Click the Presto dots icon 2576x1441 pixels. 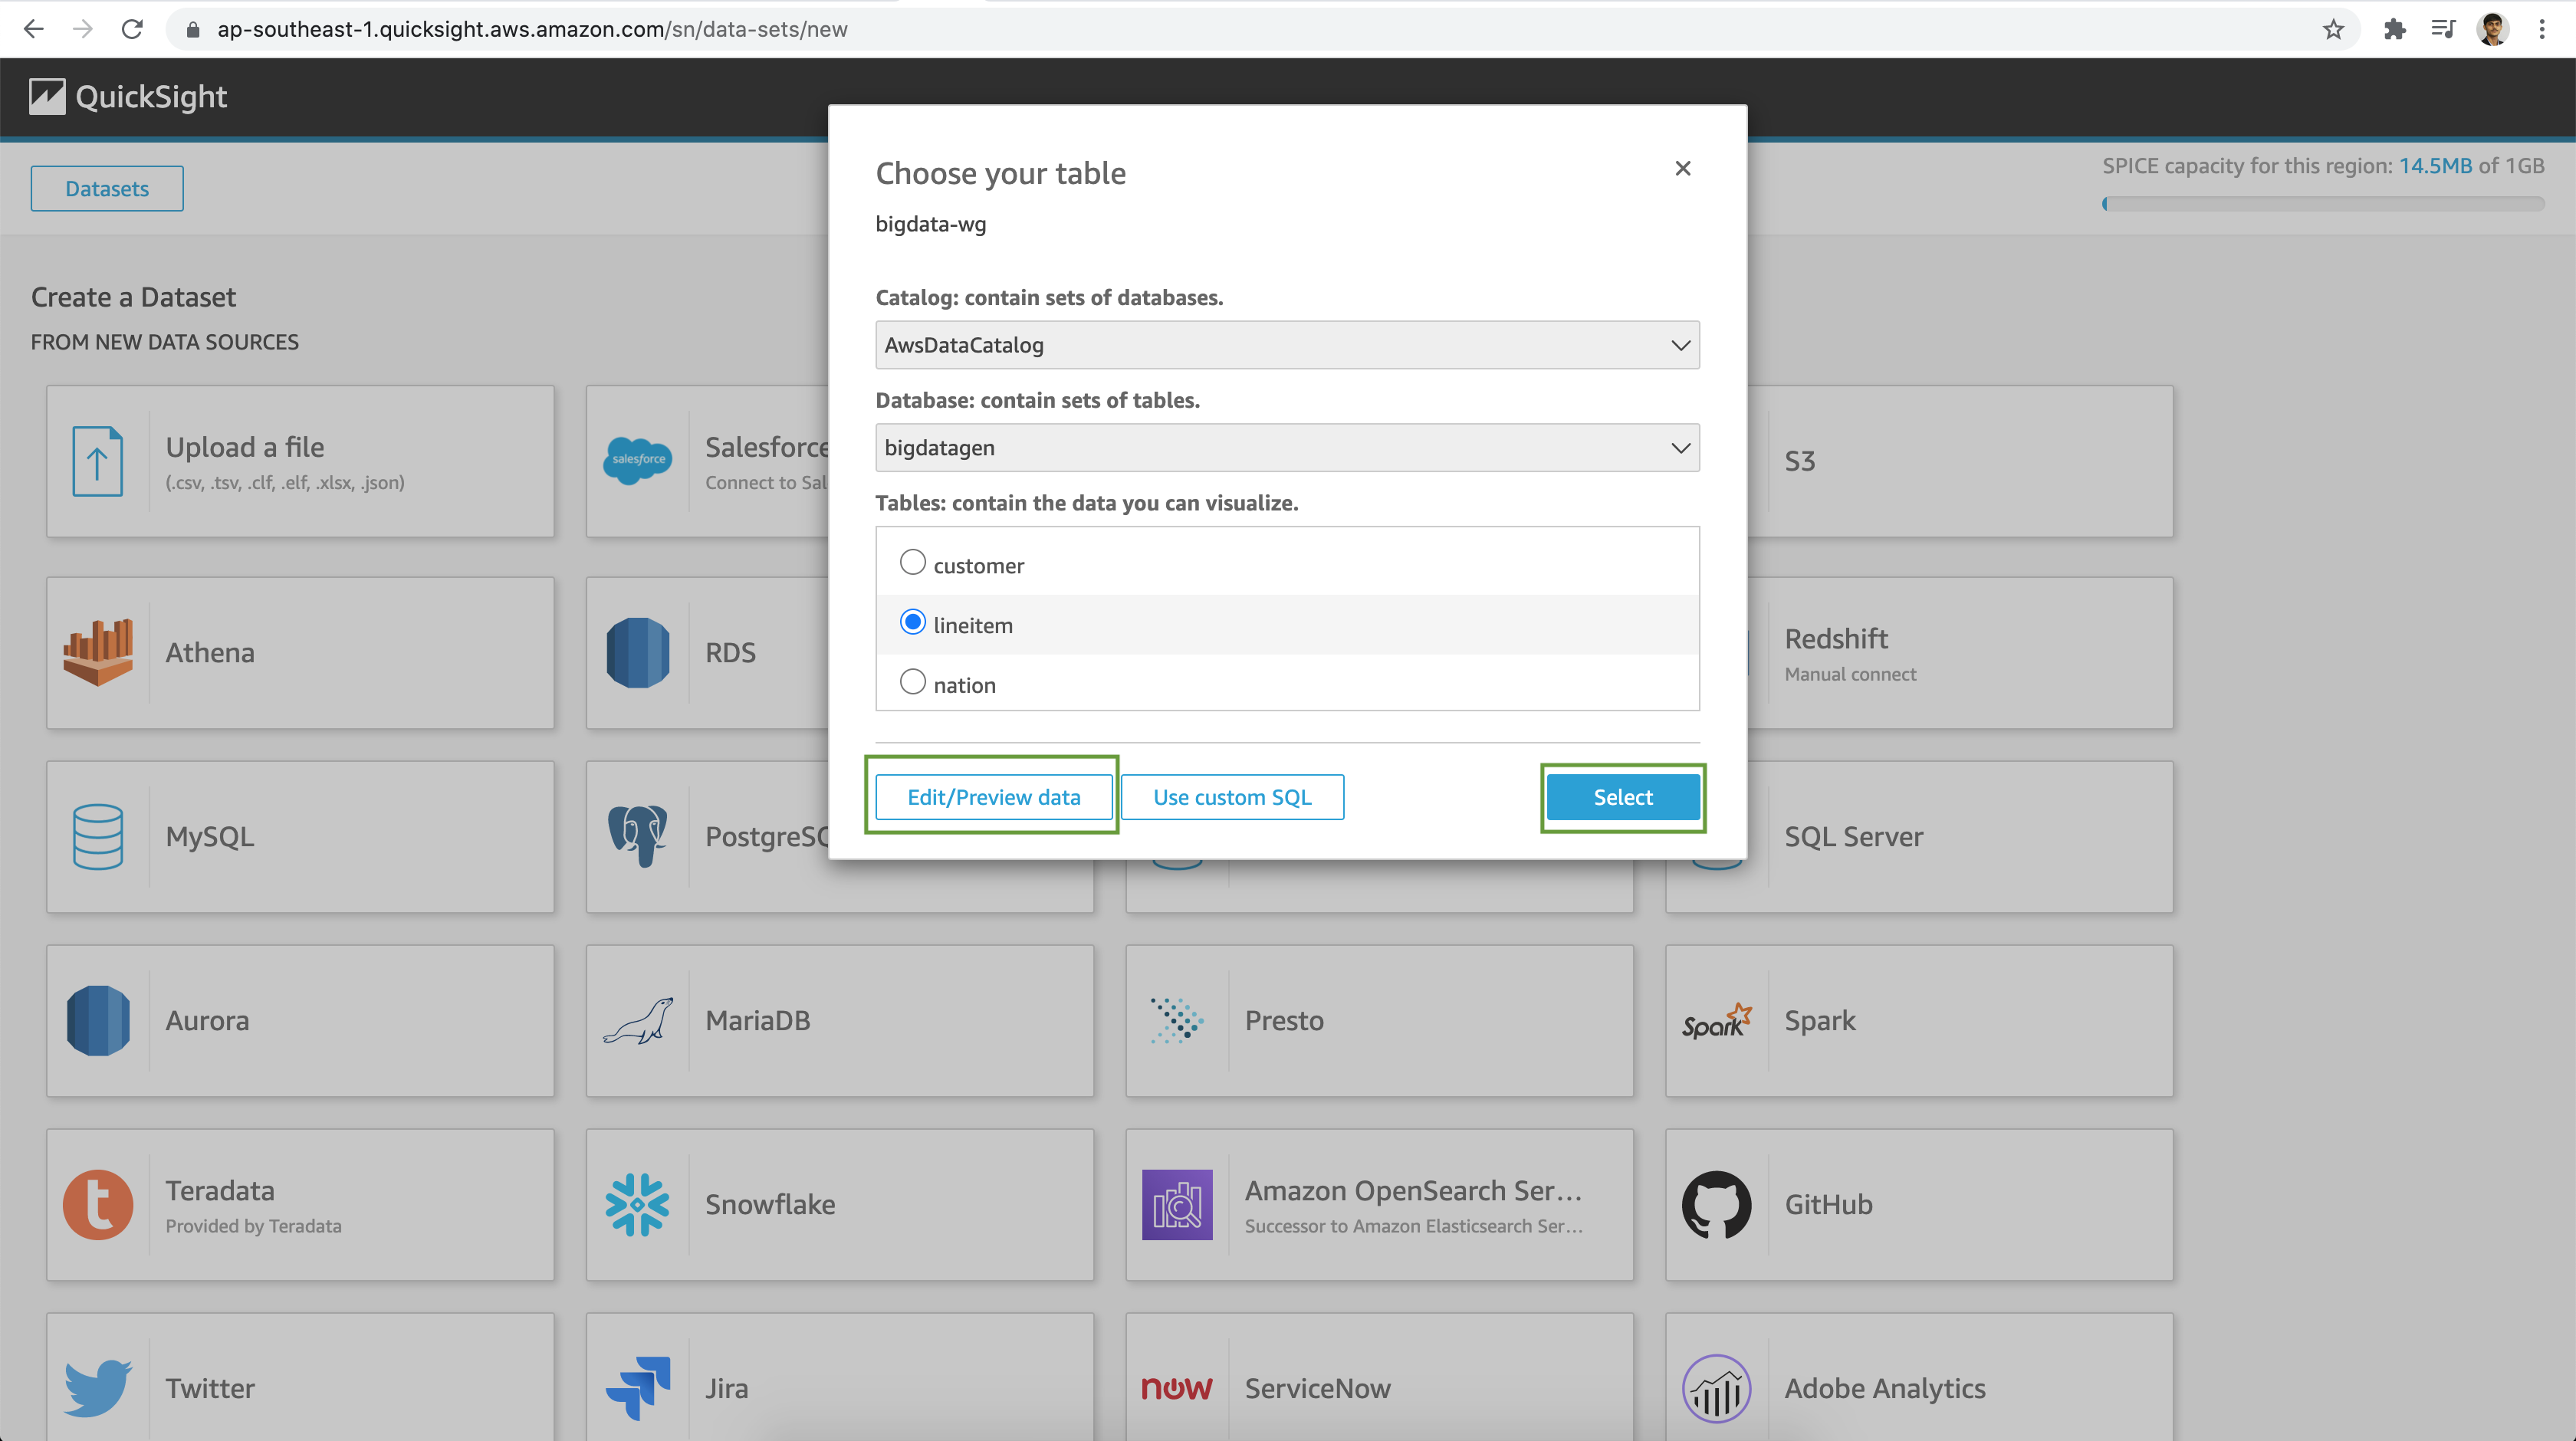[x=1177, y=1020]
